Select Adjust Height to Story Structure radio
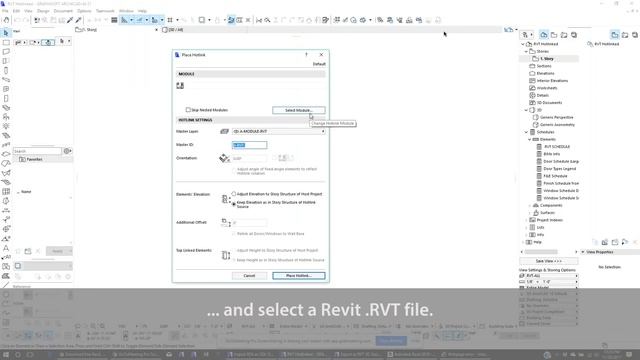Viewport: 640px width, 360px height. (234, 250)
